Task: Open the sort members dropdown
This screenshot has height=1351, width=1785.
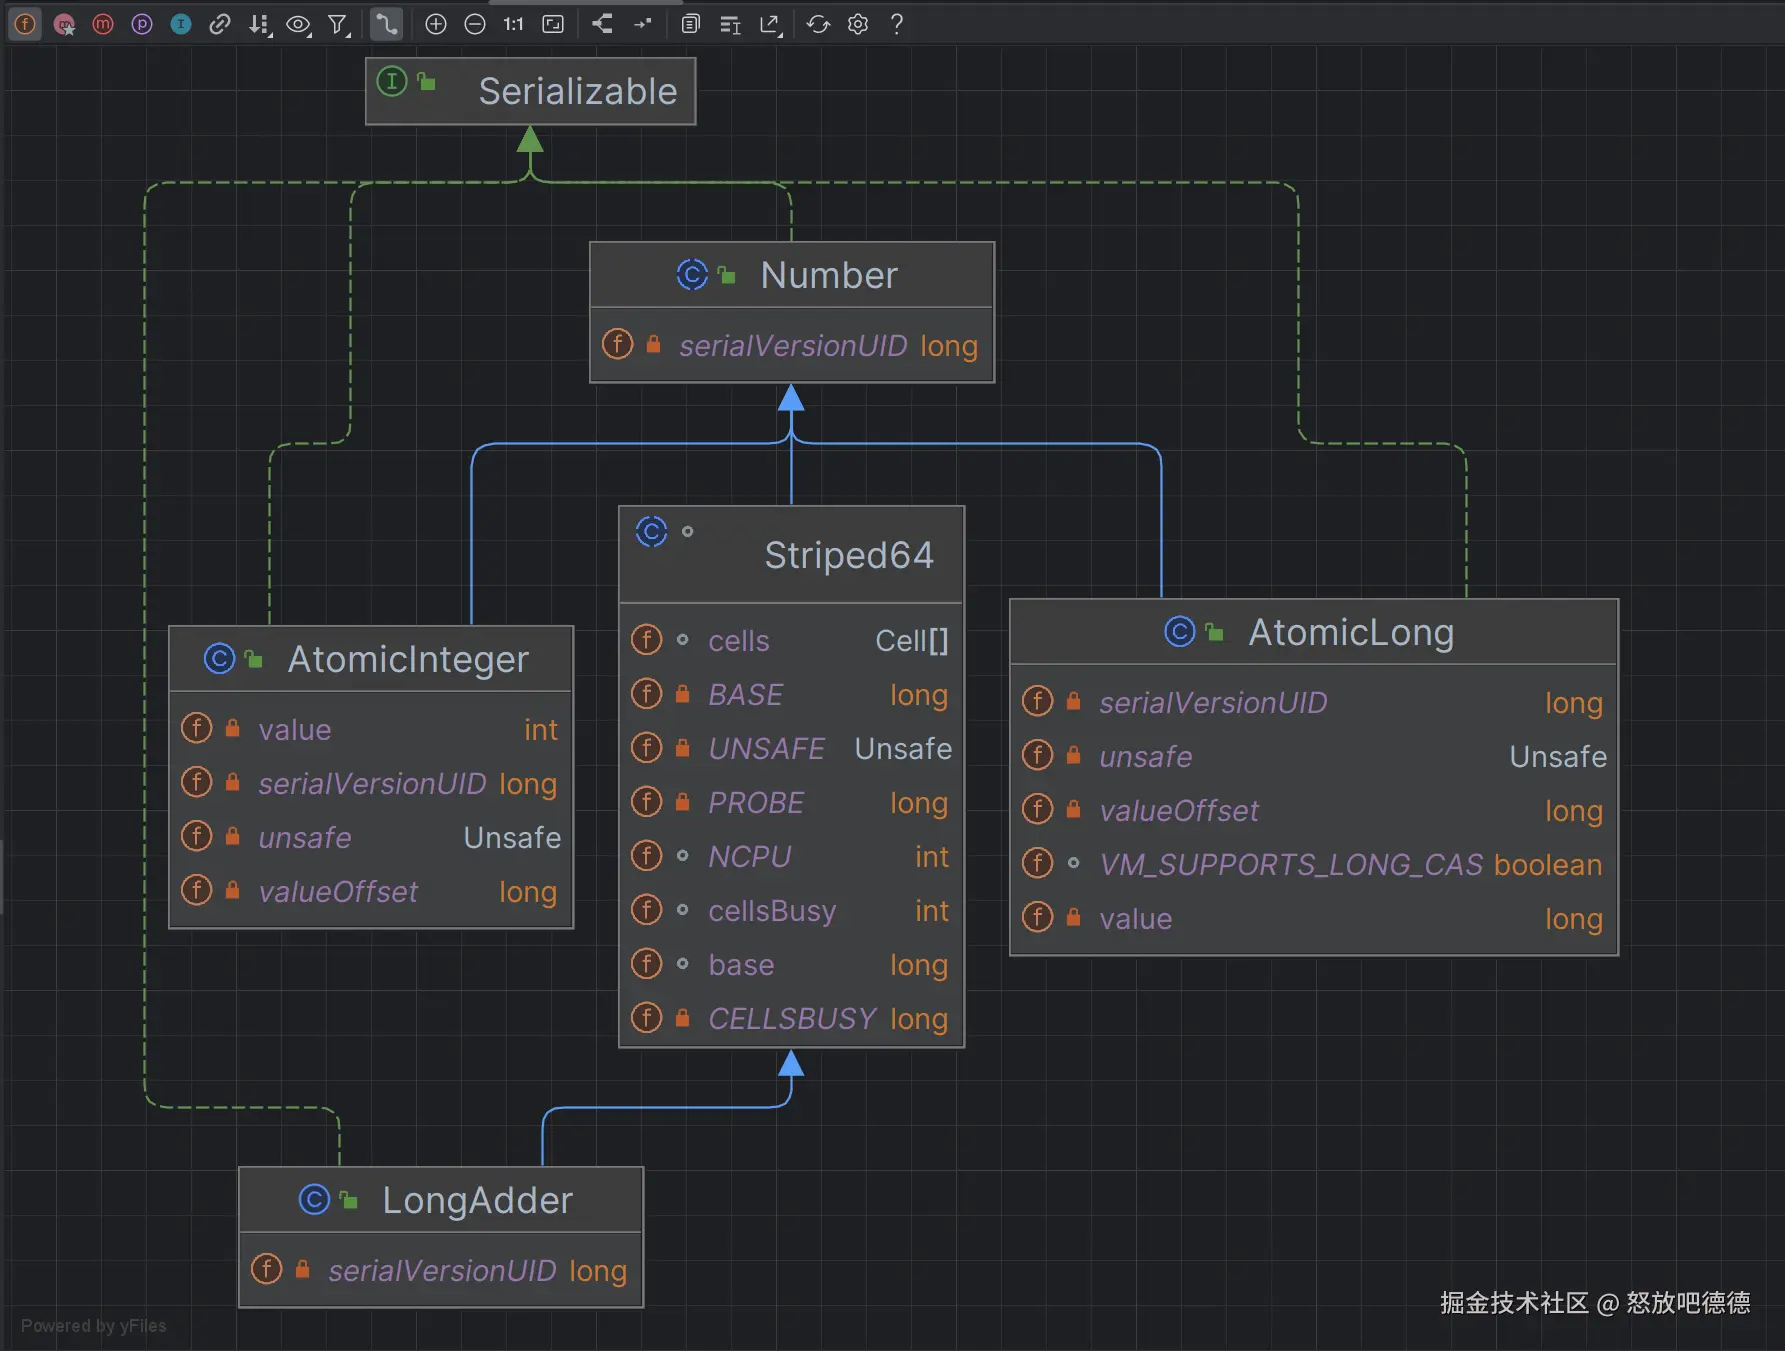Action: pyautogui.click(x=260, y=24)
